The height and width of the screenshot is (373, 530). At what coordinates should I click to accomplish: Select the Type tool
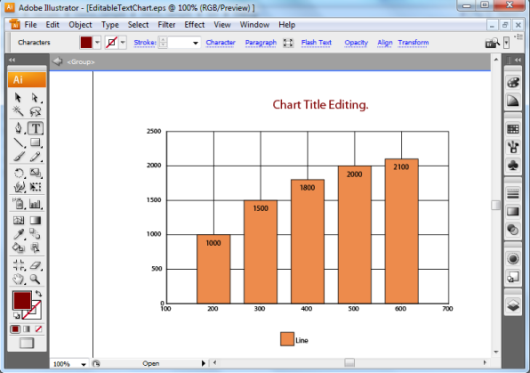click(x=35, y=128)
